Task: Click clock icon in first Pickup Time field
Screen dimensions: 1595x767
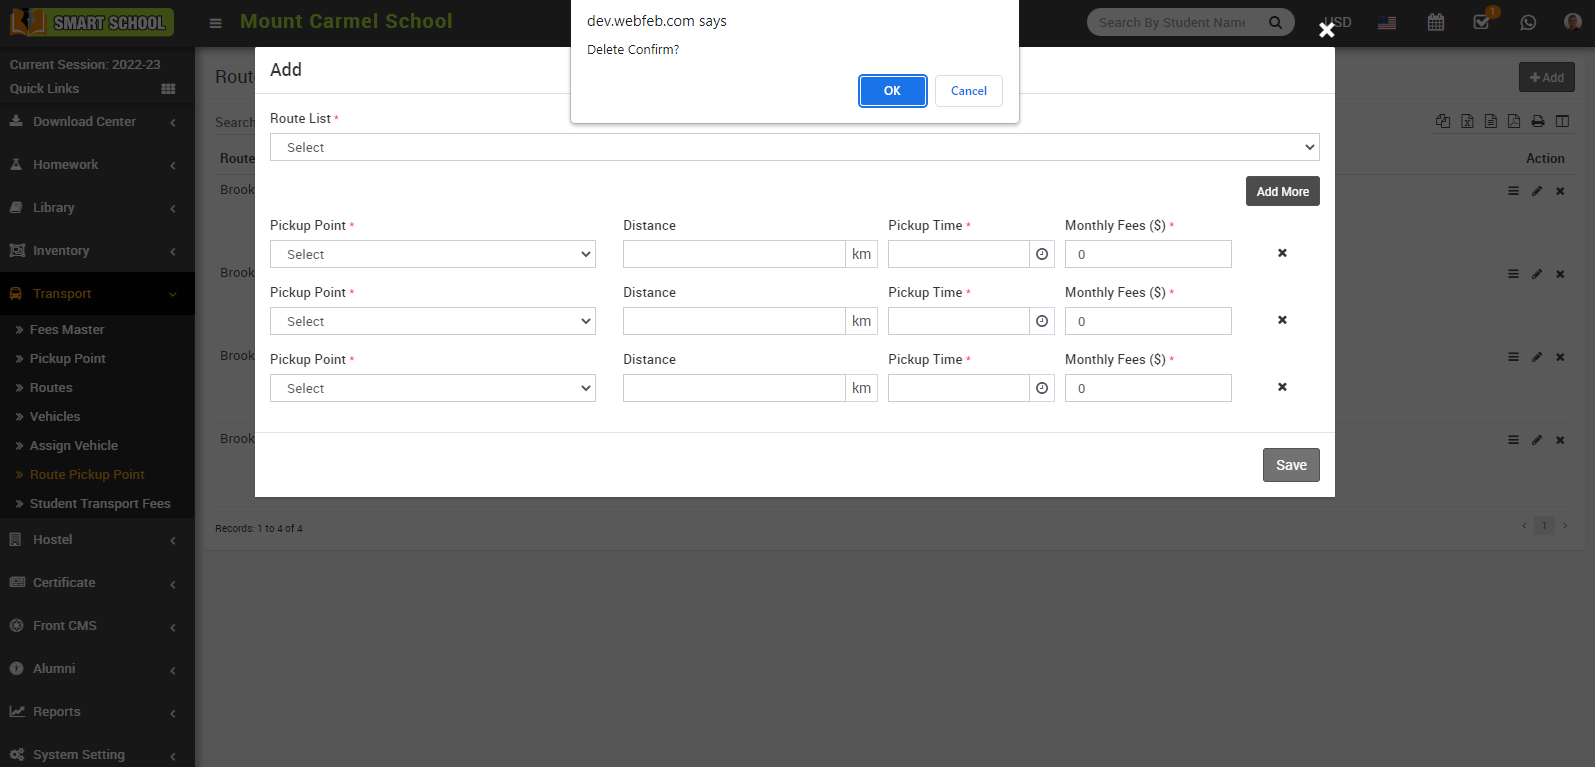Action: pos(1042,254)
